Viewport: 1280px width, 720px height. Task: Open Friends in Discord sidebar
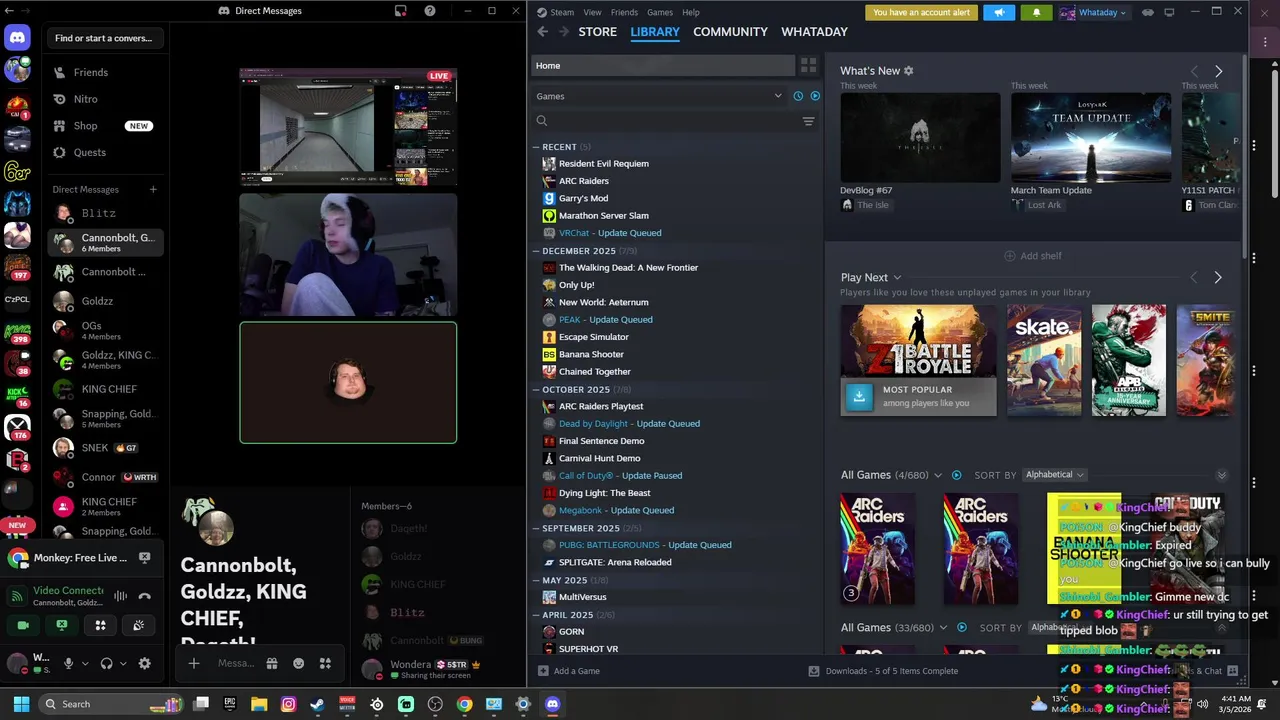click(105, 72)
